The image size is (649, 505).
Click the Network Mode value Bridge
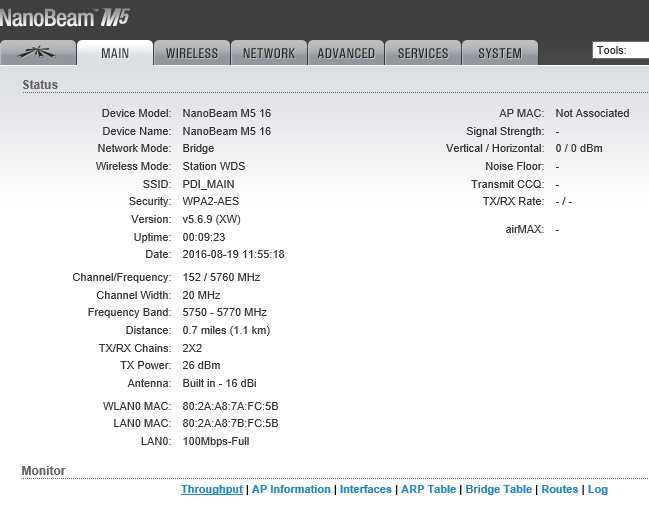coord(198,148)
